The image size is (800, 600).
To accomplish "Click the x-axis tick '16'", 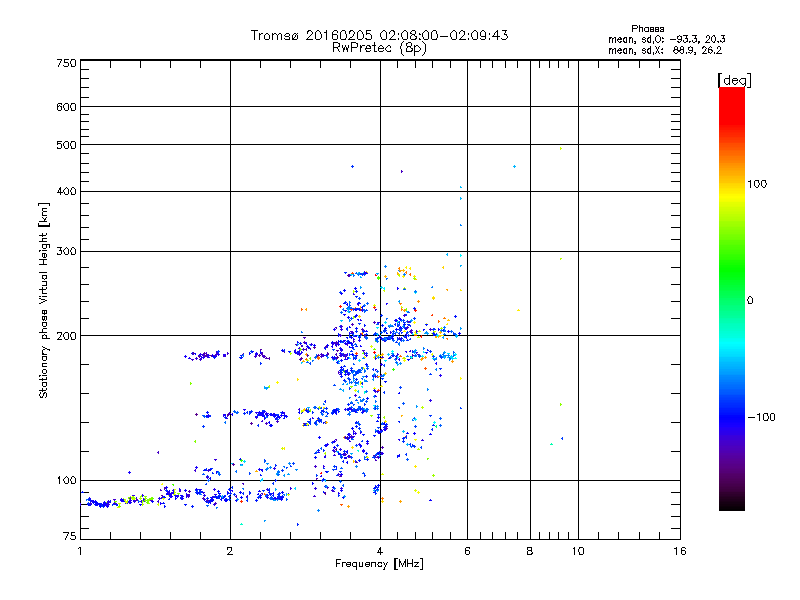I will point(680,551).
